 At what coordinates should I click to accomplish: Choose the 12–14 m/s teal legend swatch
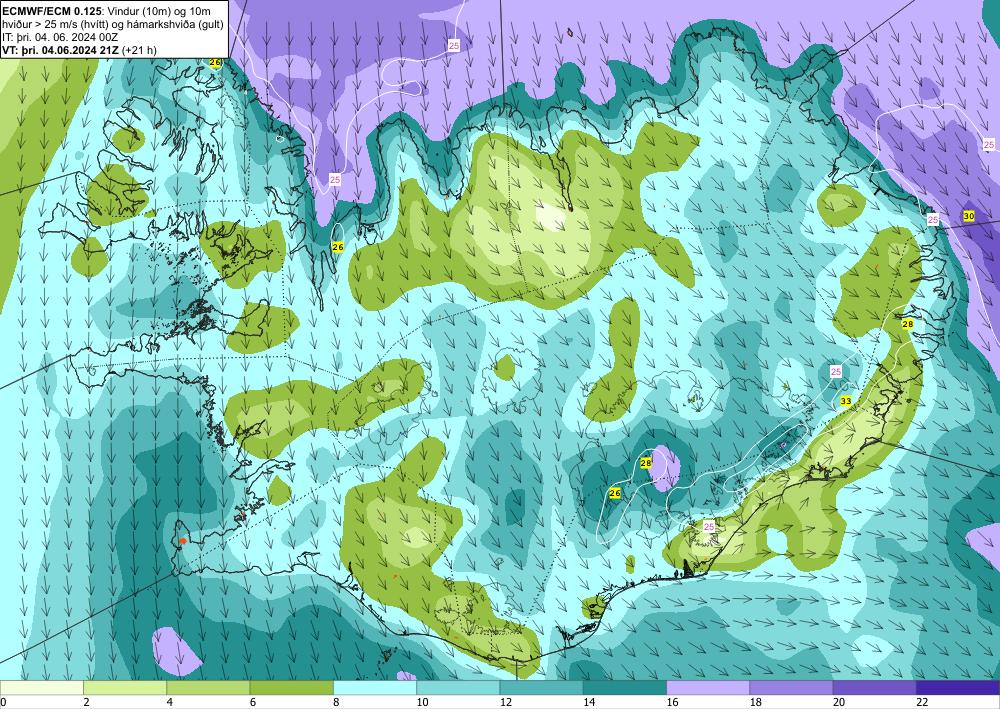tap(541, 687)
